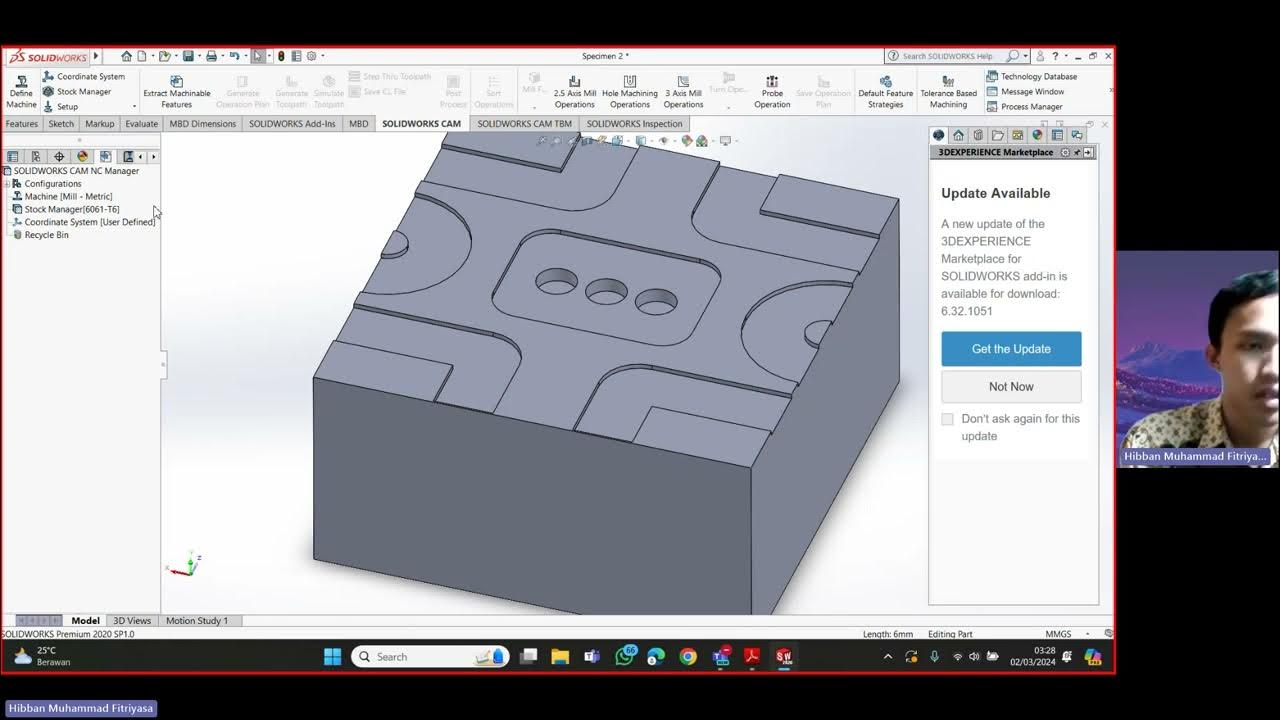The image size is (1280, 720).
Task: Switch to the Sketch tab
Action: [61, 124]
